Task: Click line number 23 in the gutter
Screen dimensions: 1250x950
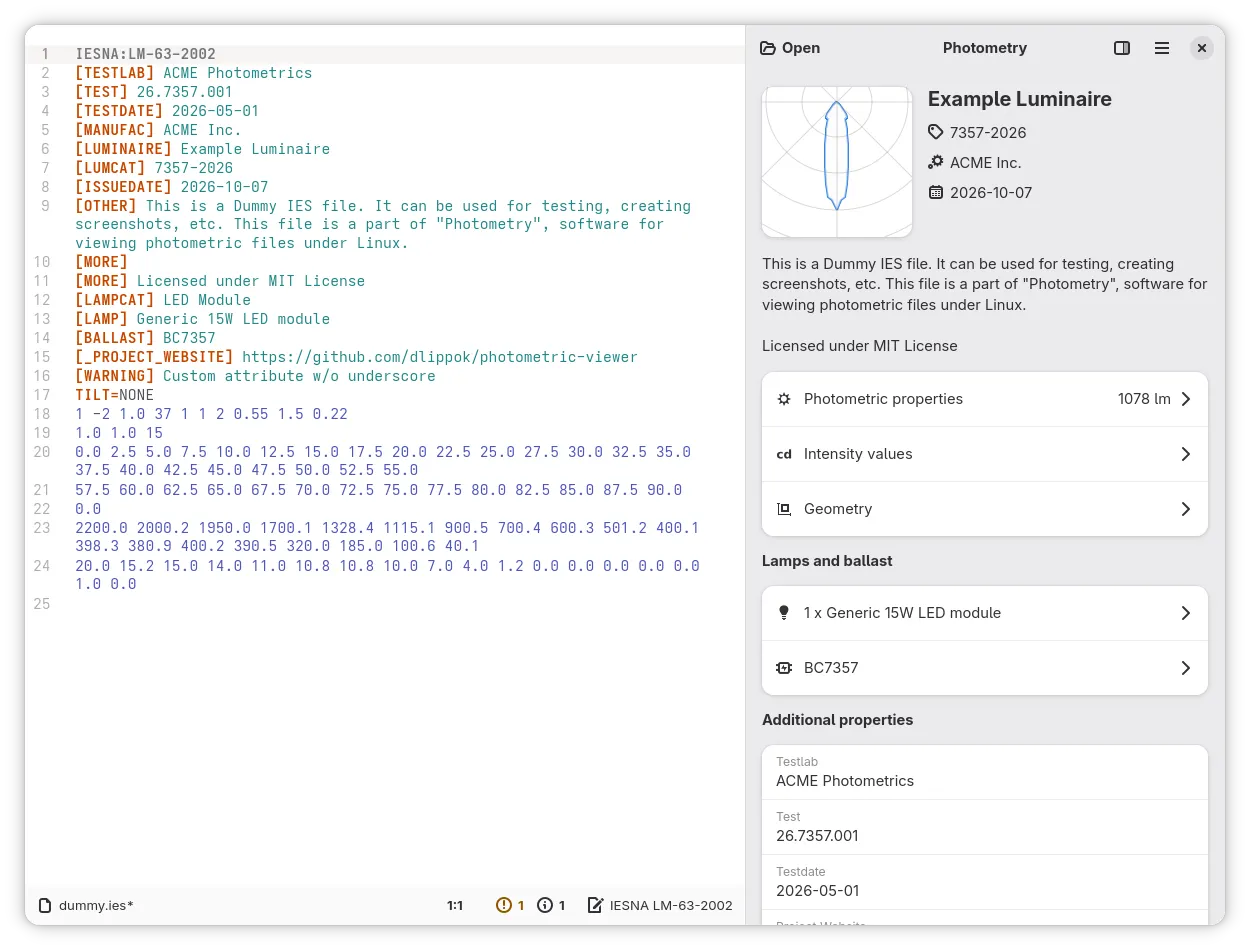Action: tap(41, 528)
